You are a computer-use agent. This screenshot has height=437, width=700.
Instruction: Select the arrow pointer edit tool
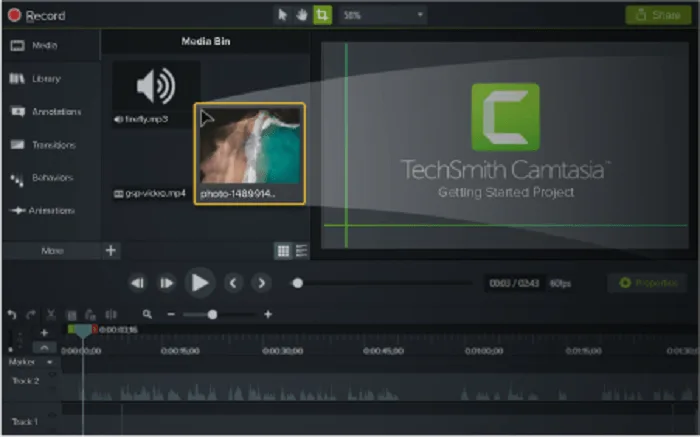(x=282, y=15)
